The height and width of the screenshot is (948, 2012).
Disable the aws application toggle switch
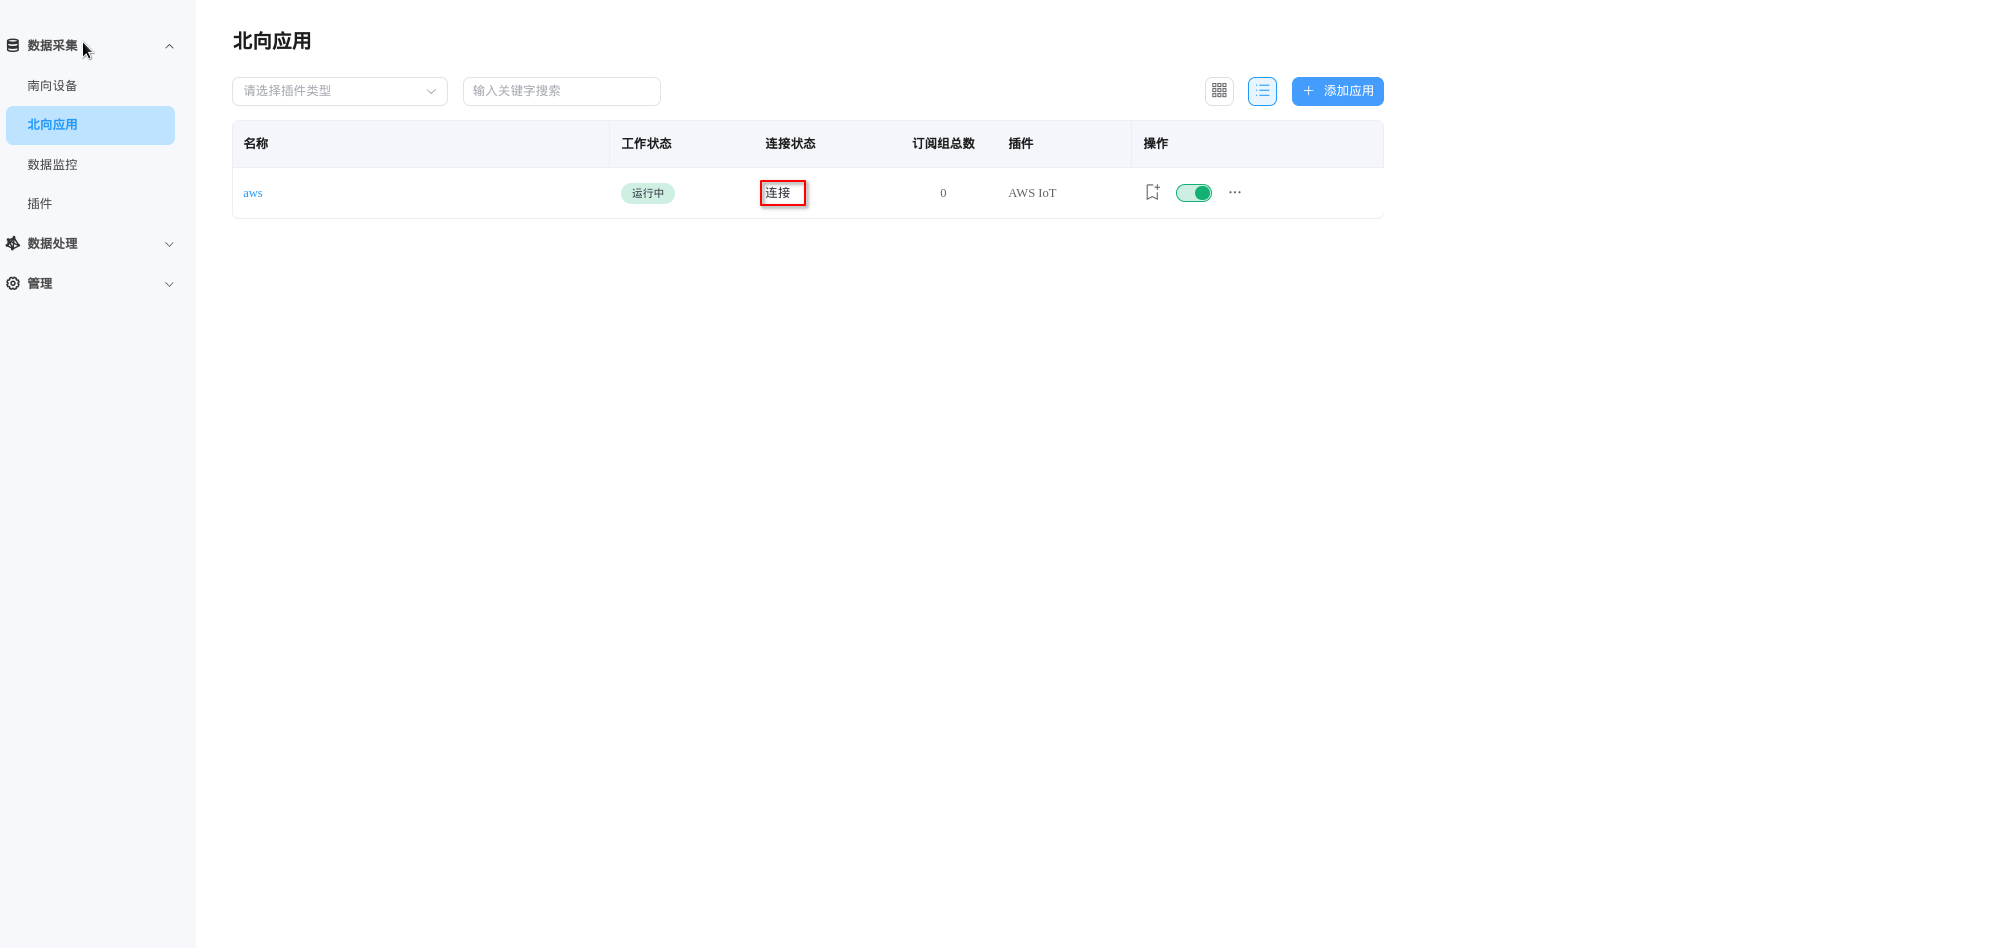coord(1193,192)
